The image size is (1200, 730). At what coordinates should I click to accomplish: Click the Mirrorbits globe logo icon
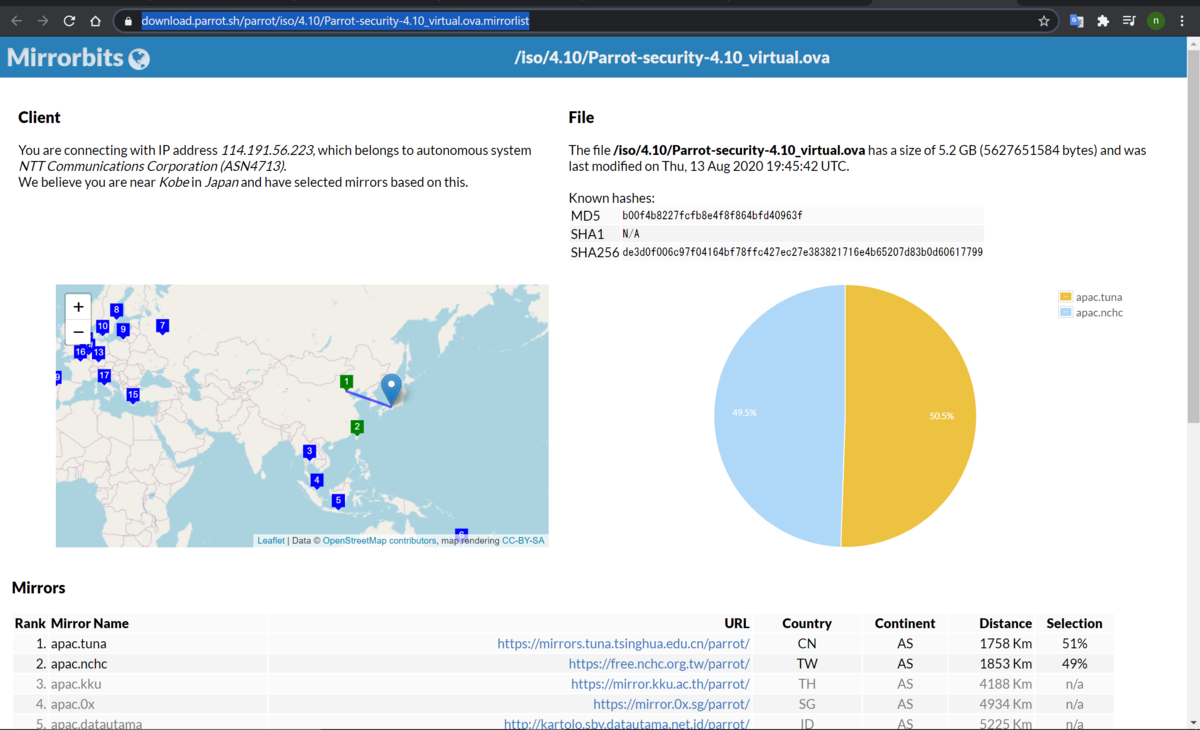[140, 59]
